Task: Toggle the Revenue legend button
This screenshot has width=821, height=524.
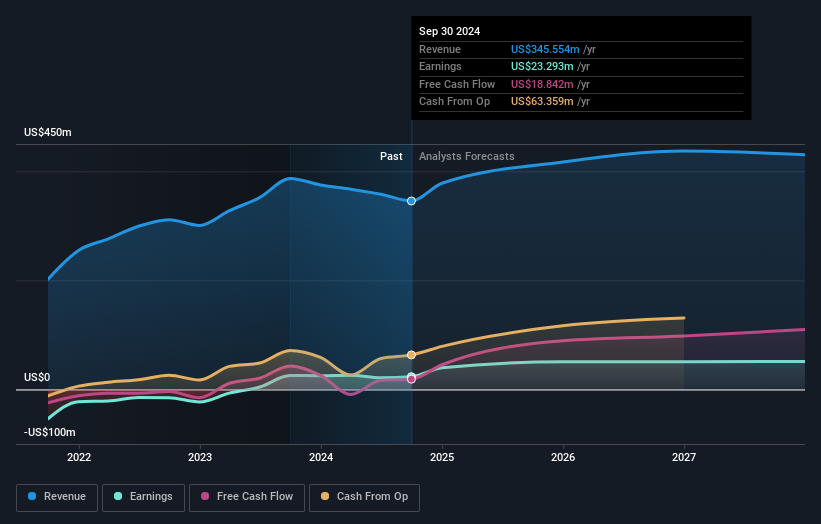Action: pyautogui.click(x=57, y=497)
